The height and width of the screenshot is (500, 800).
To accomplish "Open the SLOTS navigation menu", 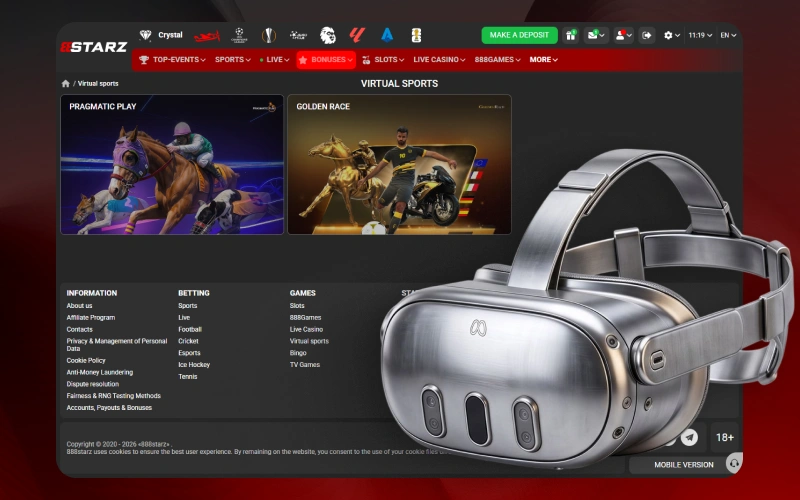I will tap(383, 60).
